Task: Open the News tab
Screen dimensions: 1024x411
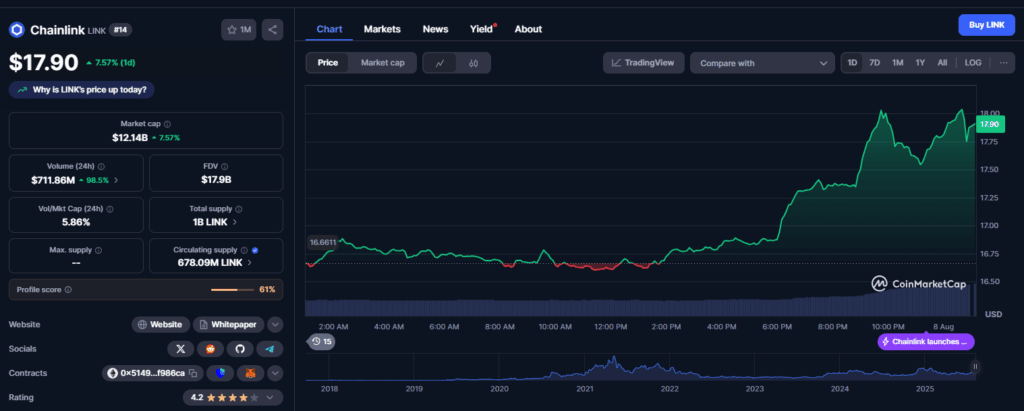Action: point(435,29)
